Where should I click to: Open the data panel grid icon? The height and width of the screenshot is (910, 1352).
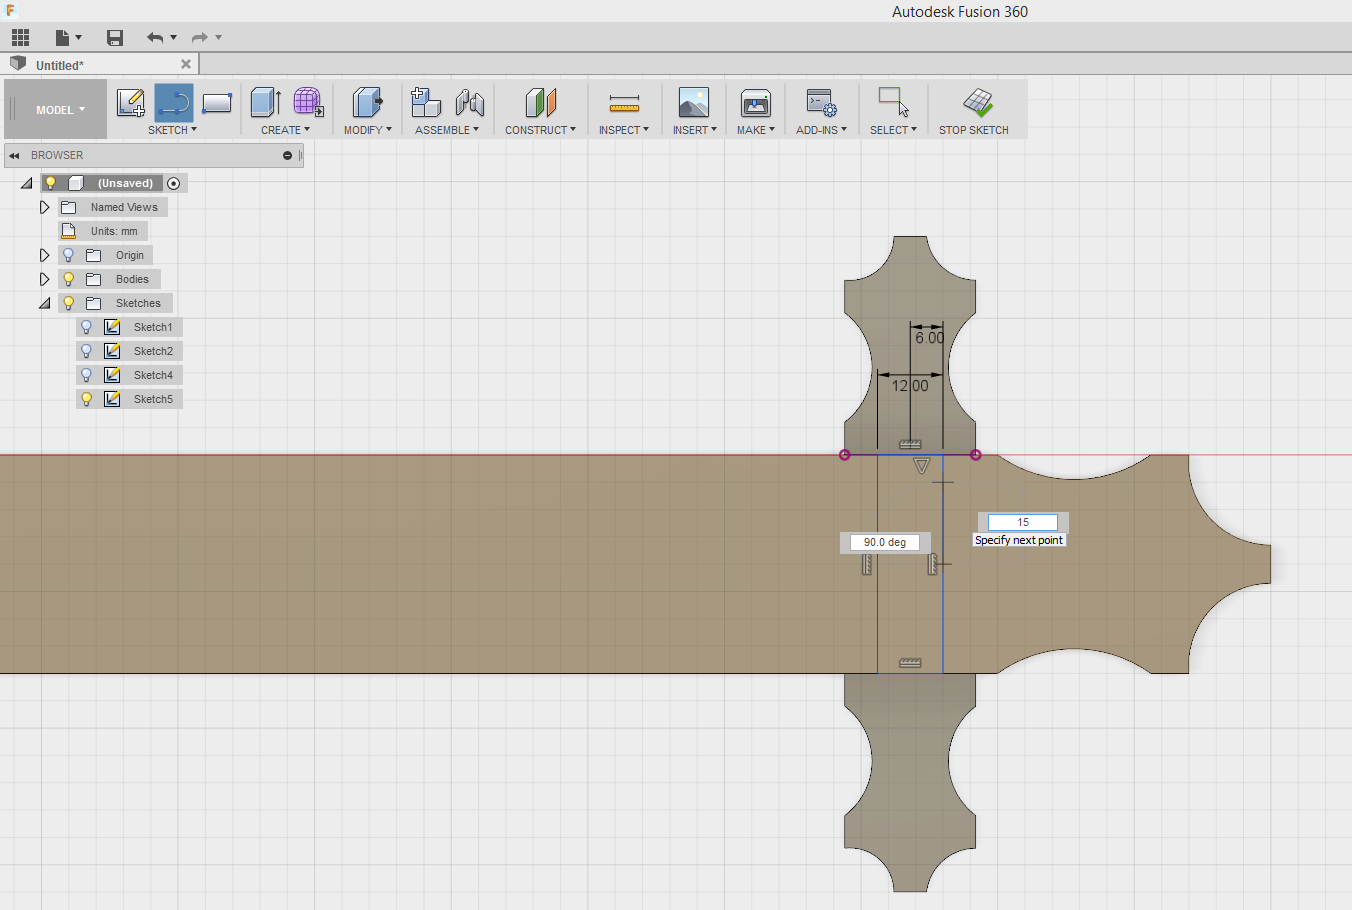[20, 38]
